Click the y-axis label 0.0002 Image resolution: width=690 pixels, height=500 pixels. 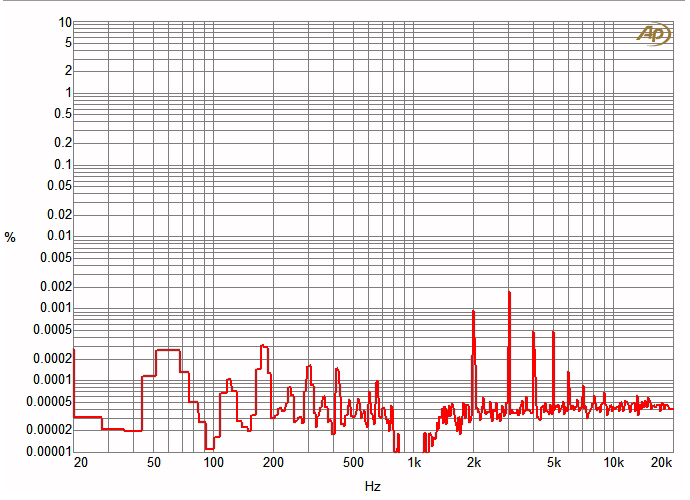pyautogui.click(x=52, y=358)
